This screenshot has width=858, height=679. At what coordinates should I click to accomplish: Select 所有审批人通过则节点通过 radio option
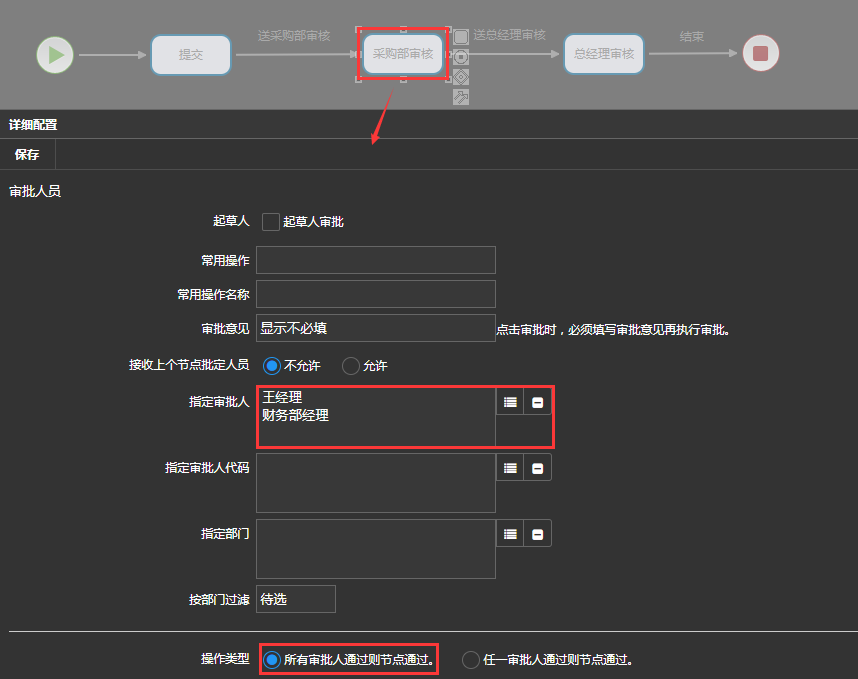(x=271, y=659)
